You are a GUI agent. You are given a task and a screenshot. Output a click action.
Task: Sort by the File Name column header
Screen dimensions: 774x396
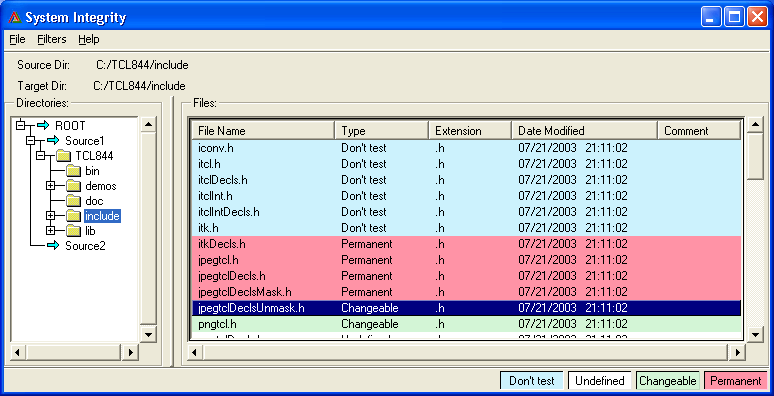tap(263, 130)
